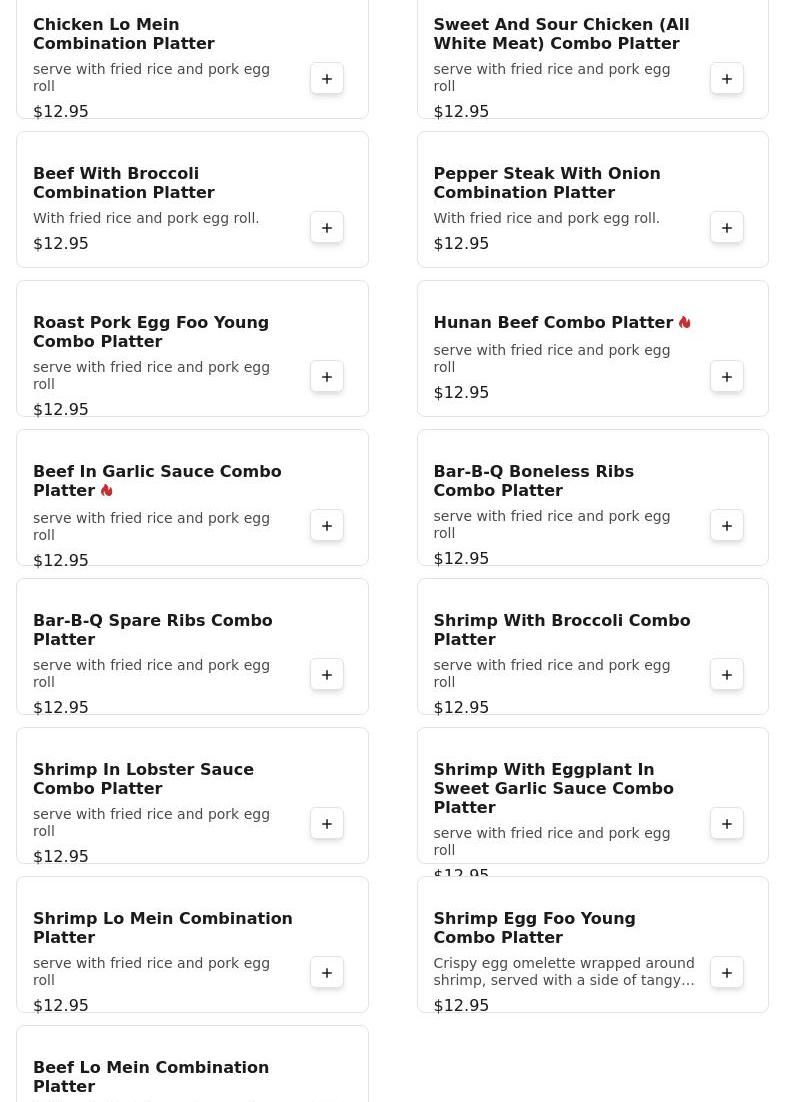785x1102 pixels.
Task: Add Shrimp With Broccoli Combo Platter
Action: tap(727, 675)
